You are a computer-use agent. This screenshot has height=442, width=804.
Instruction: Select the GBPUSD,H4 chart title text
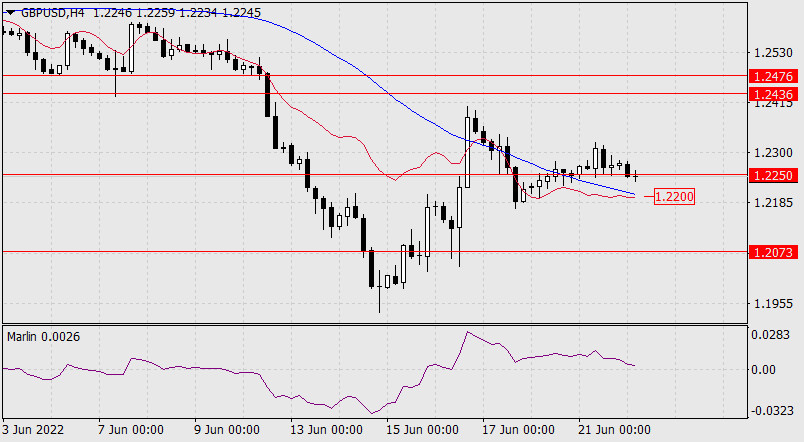53,13
